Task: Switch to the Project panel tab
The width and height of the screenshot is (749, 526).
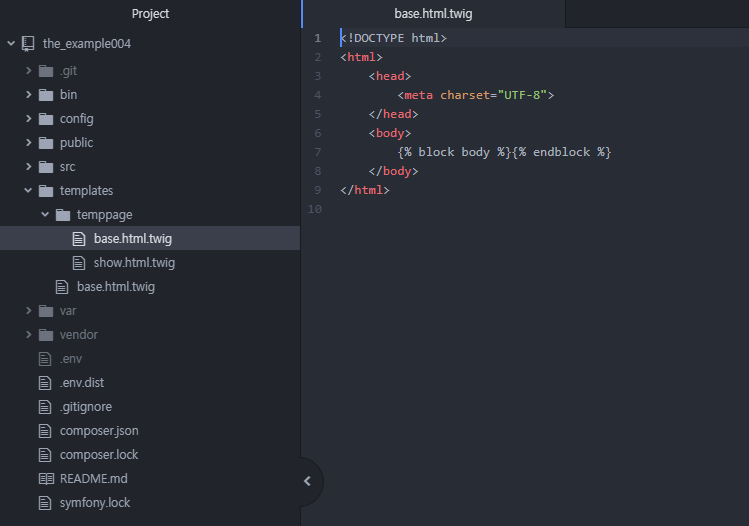Action: point(150,14)
